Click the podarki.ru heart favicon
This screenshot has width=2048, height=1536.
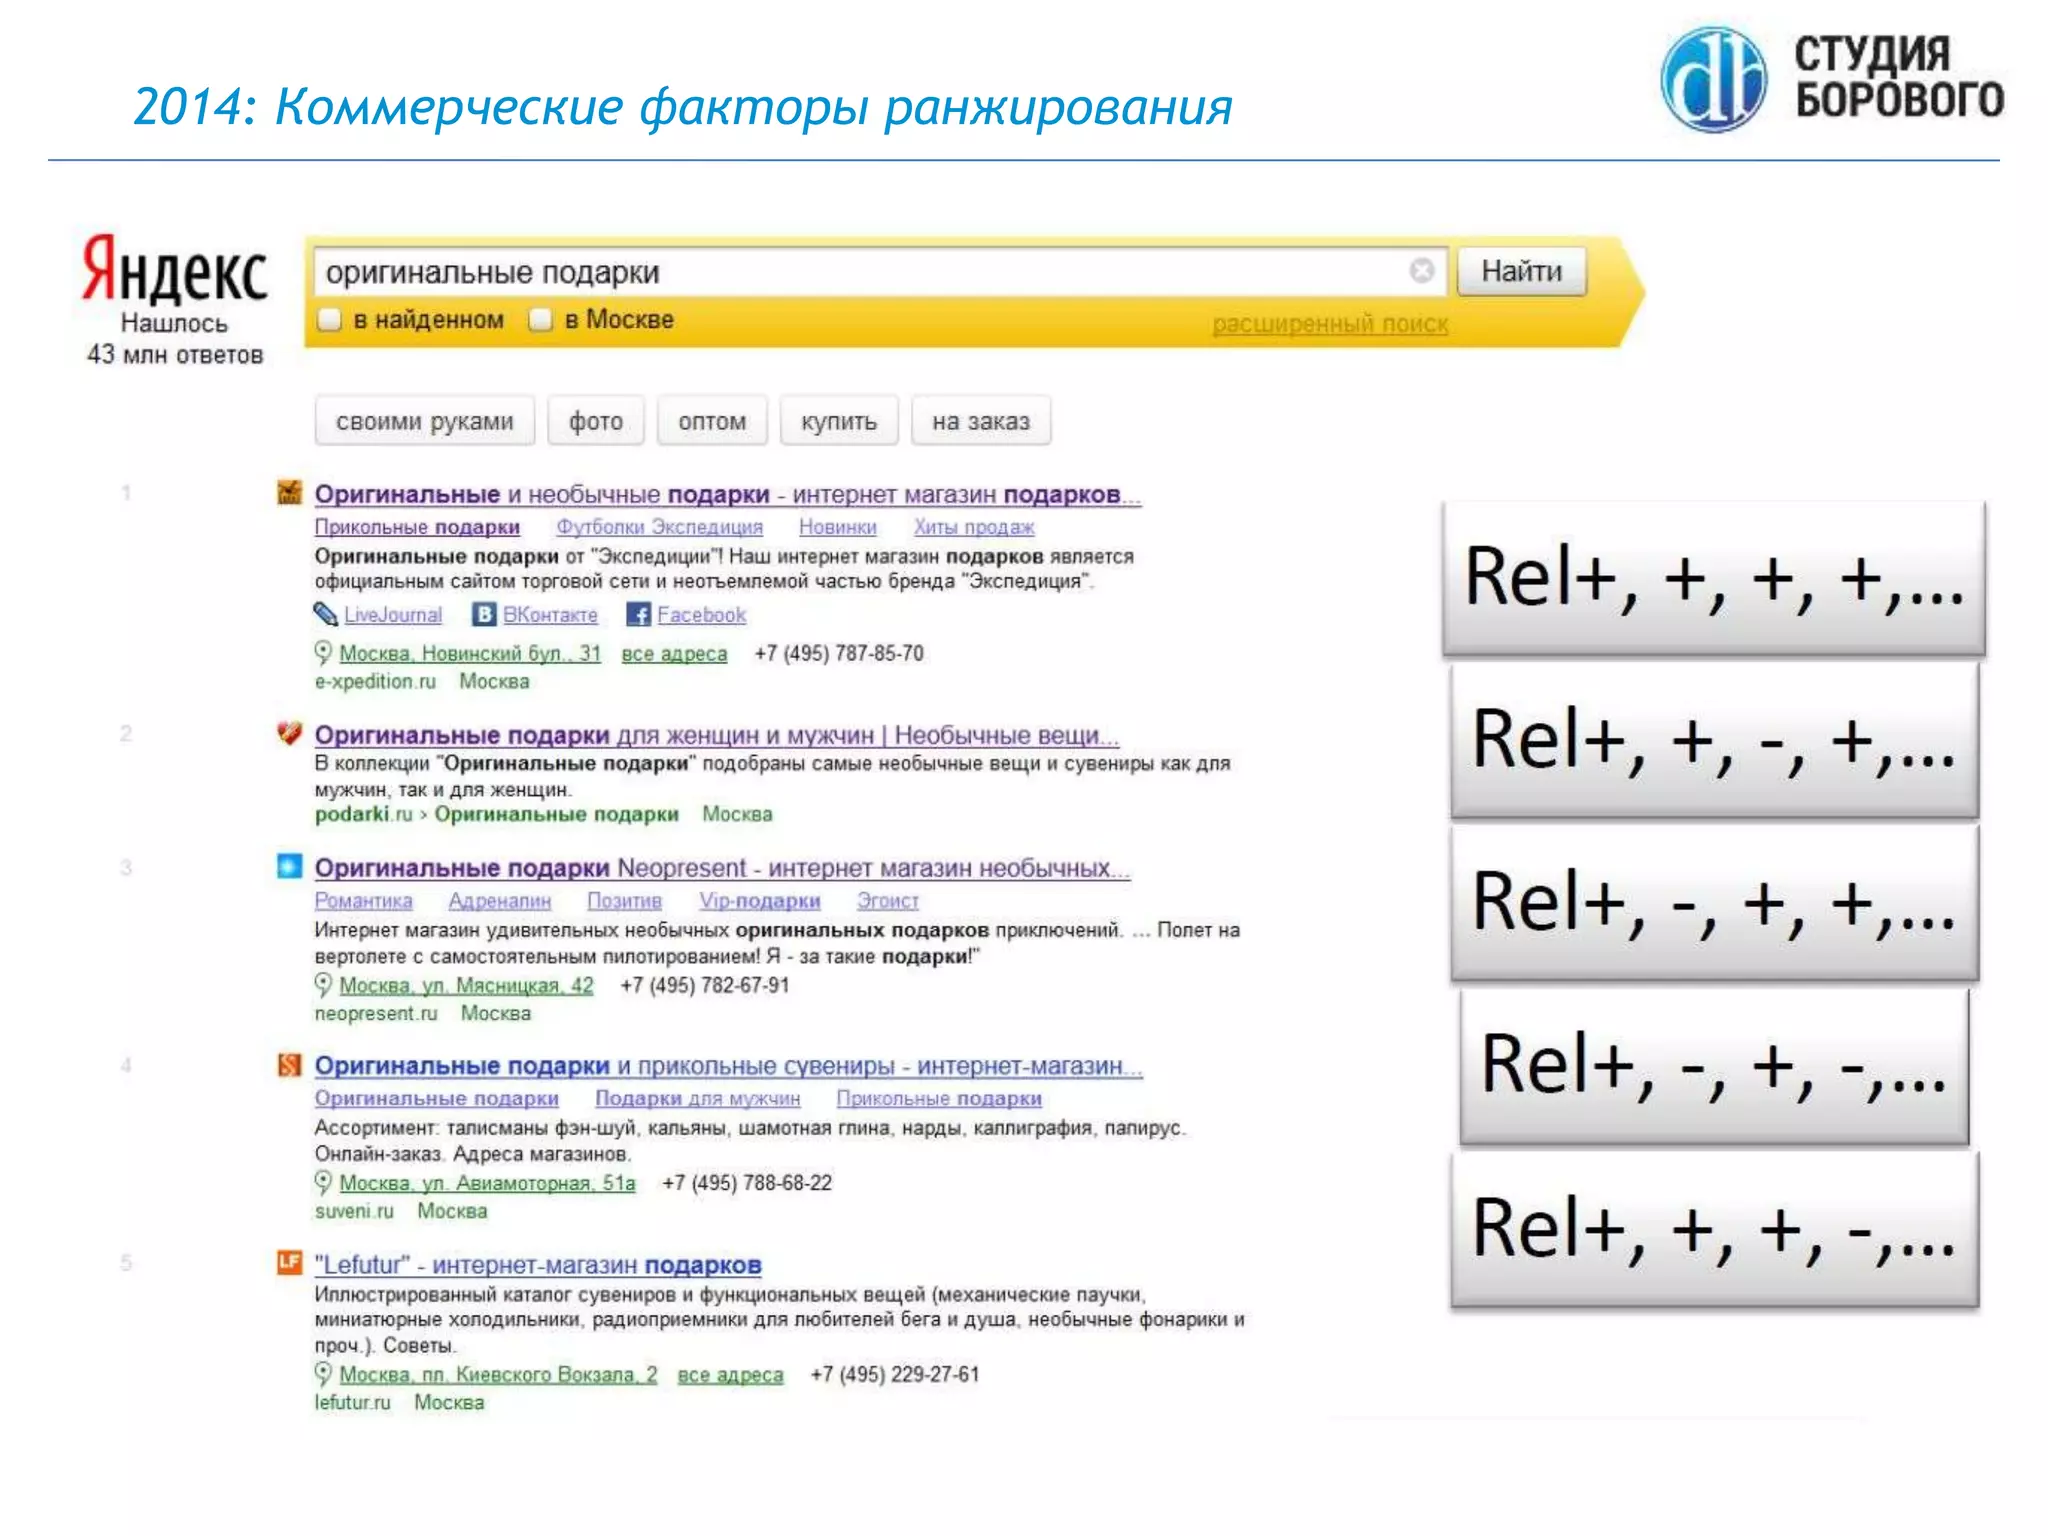pyautogui.click(x=289, y=733)
